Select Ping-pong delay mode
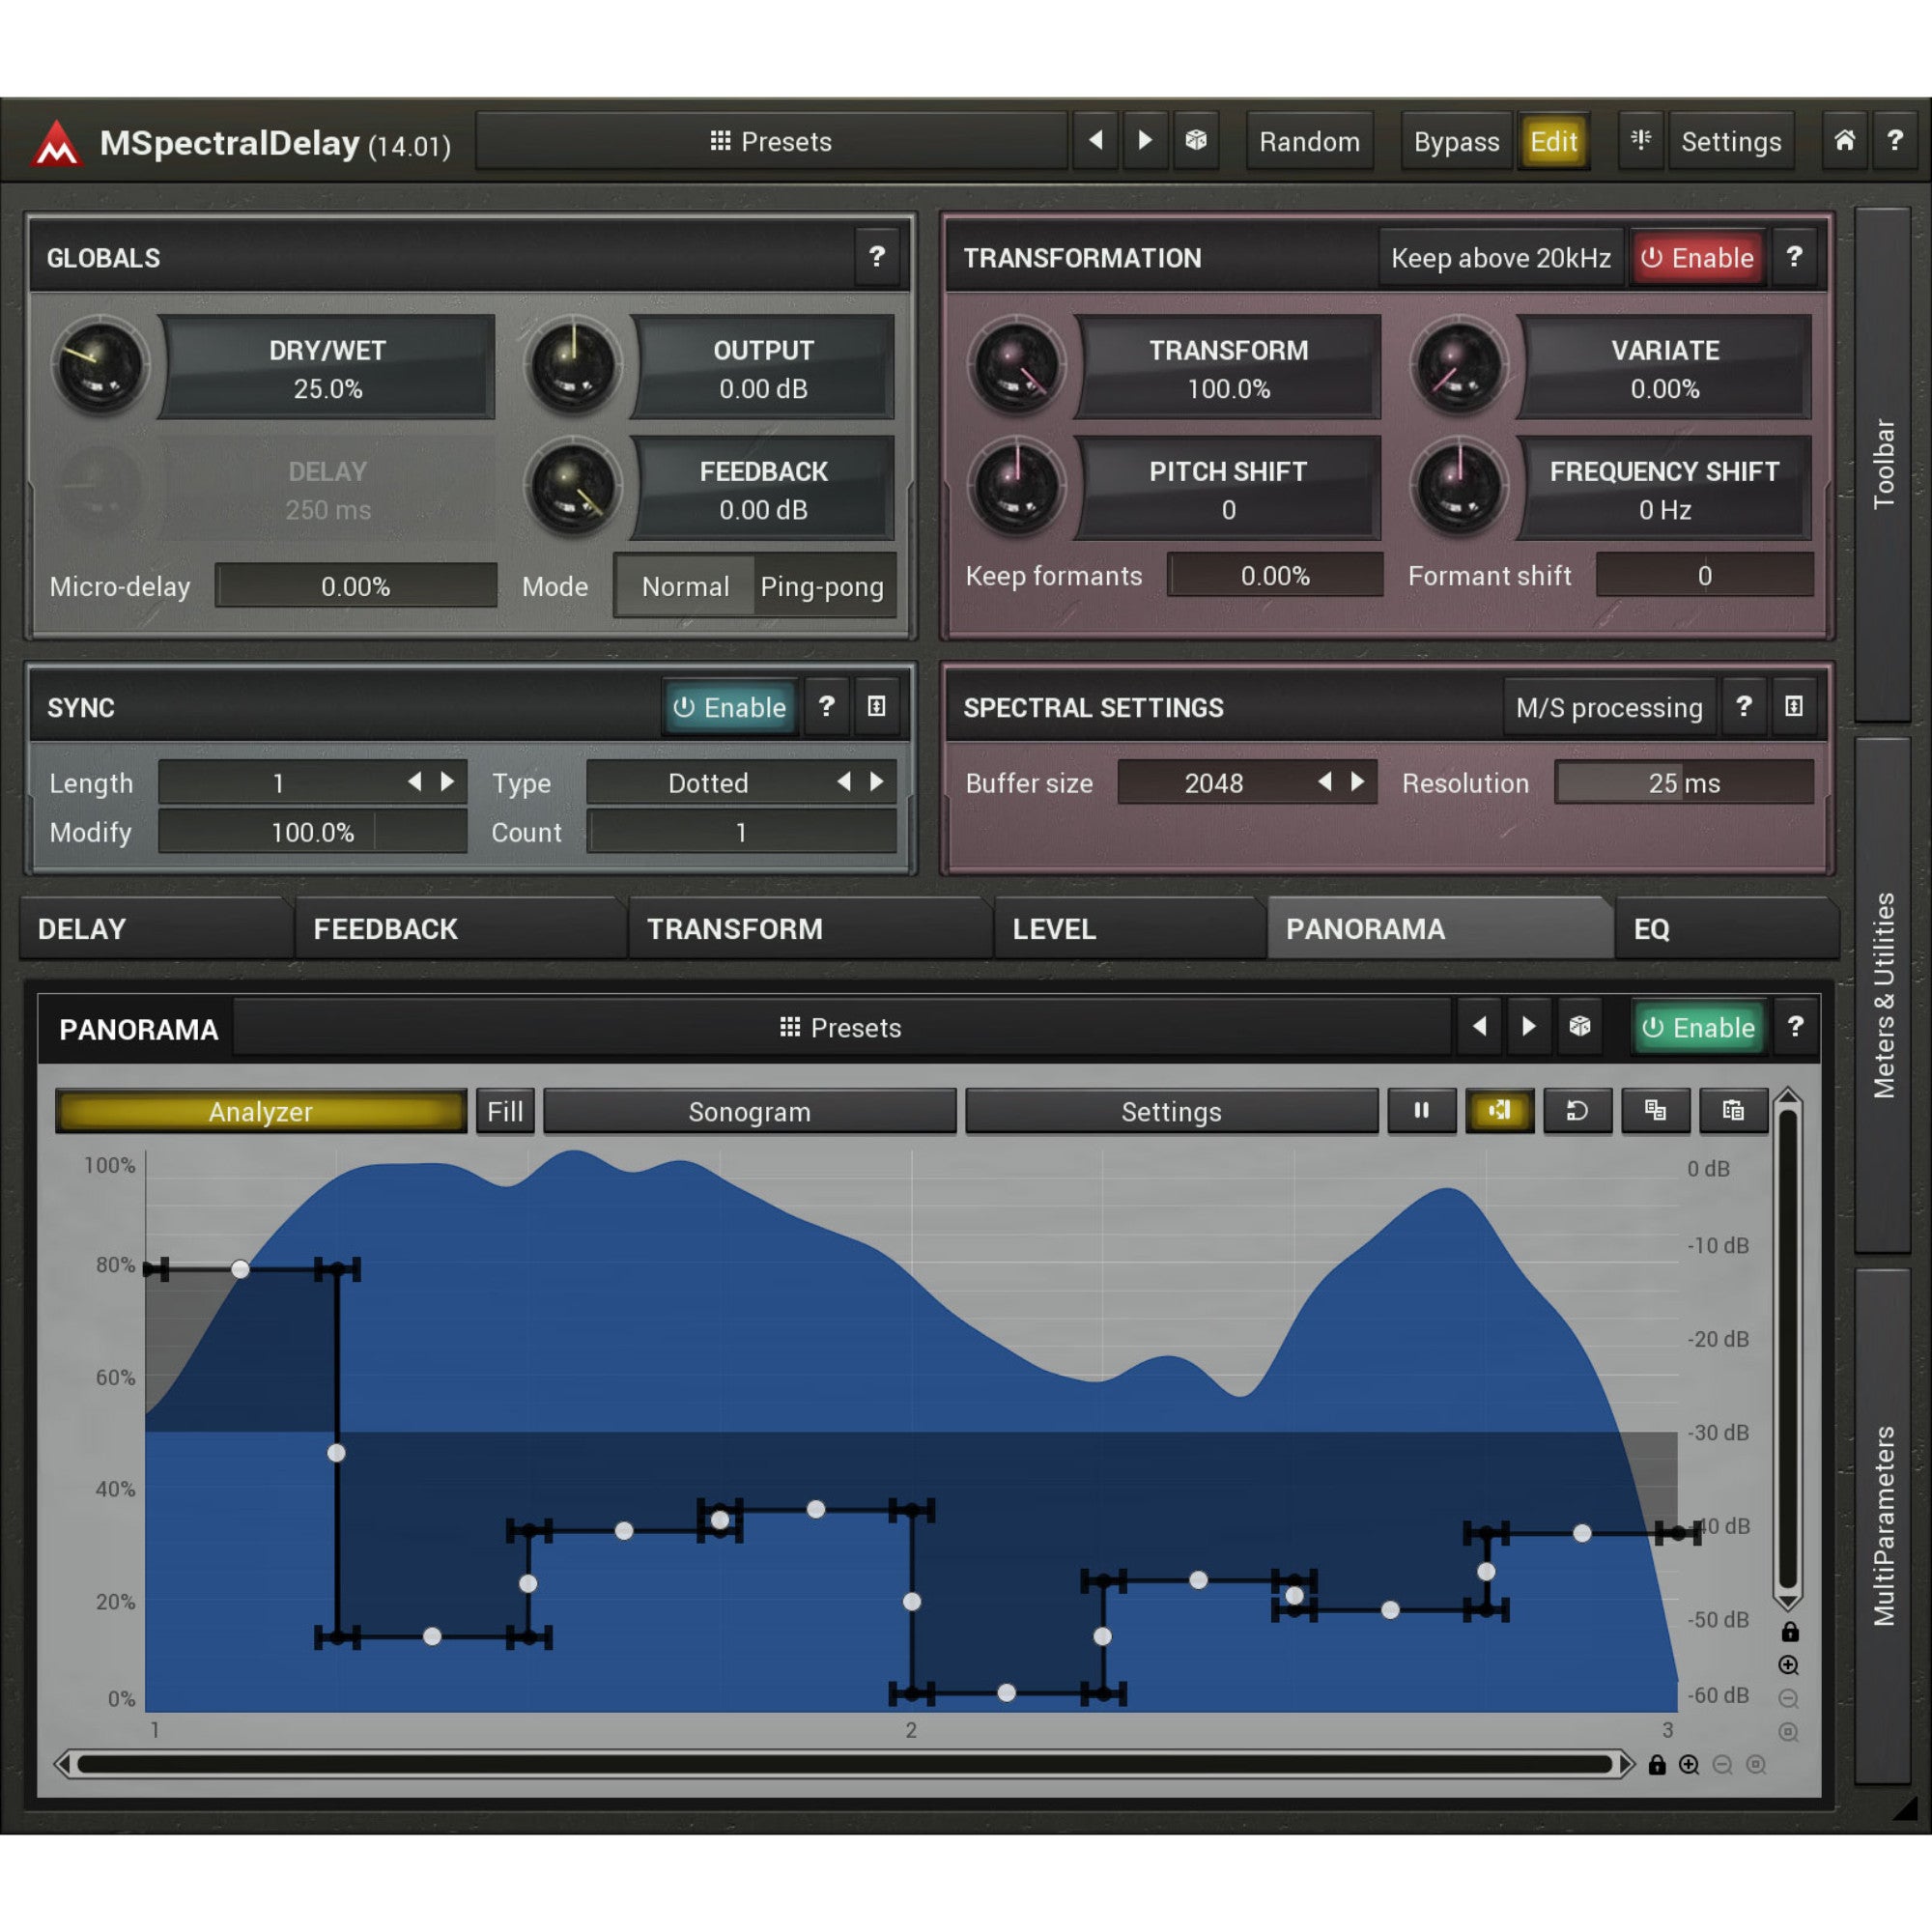Image resolution: width=1932 pixels, height=1932 pixels. [822, 586]
